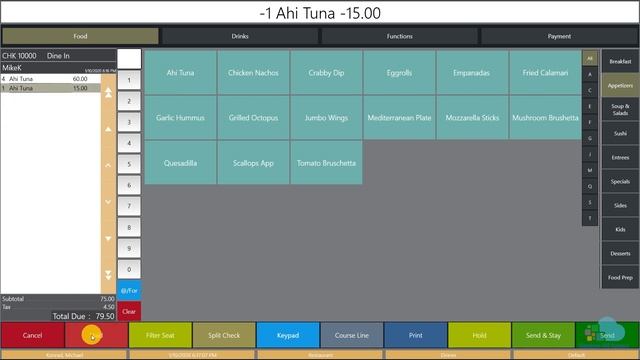Insert a Course Line
Screen dimensions: 640x360
pyautogui.click(x=352, y=335)
